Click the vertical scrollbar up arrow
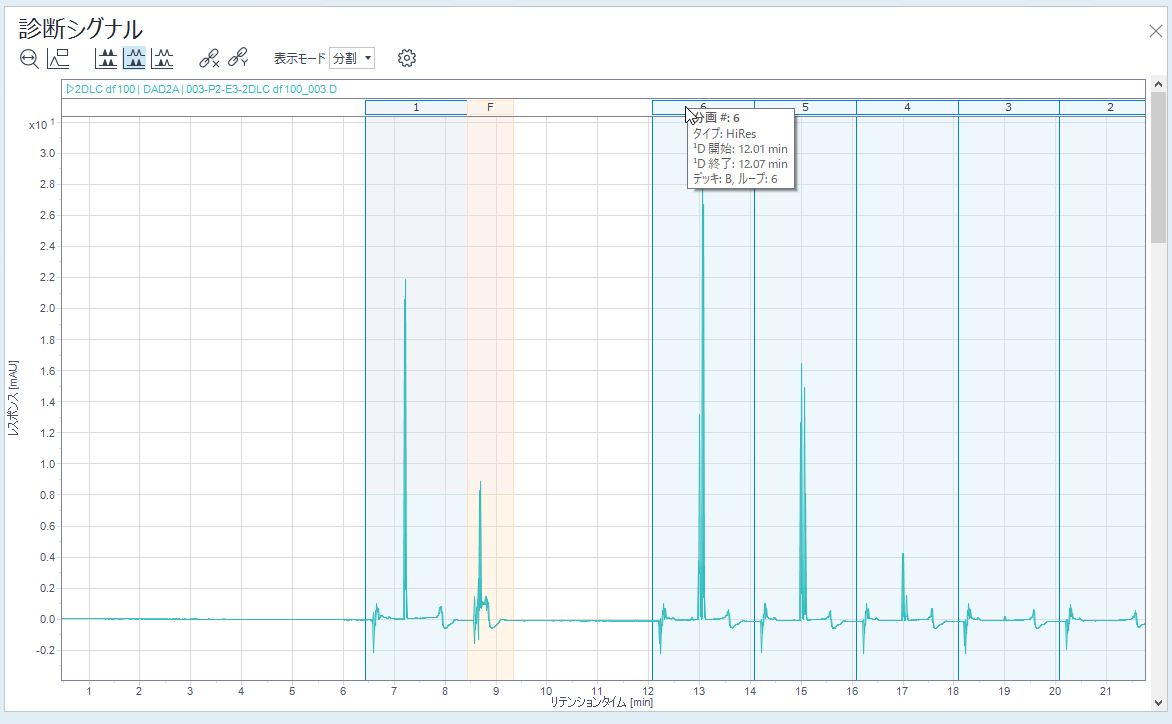 1159,84
